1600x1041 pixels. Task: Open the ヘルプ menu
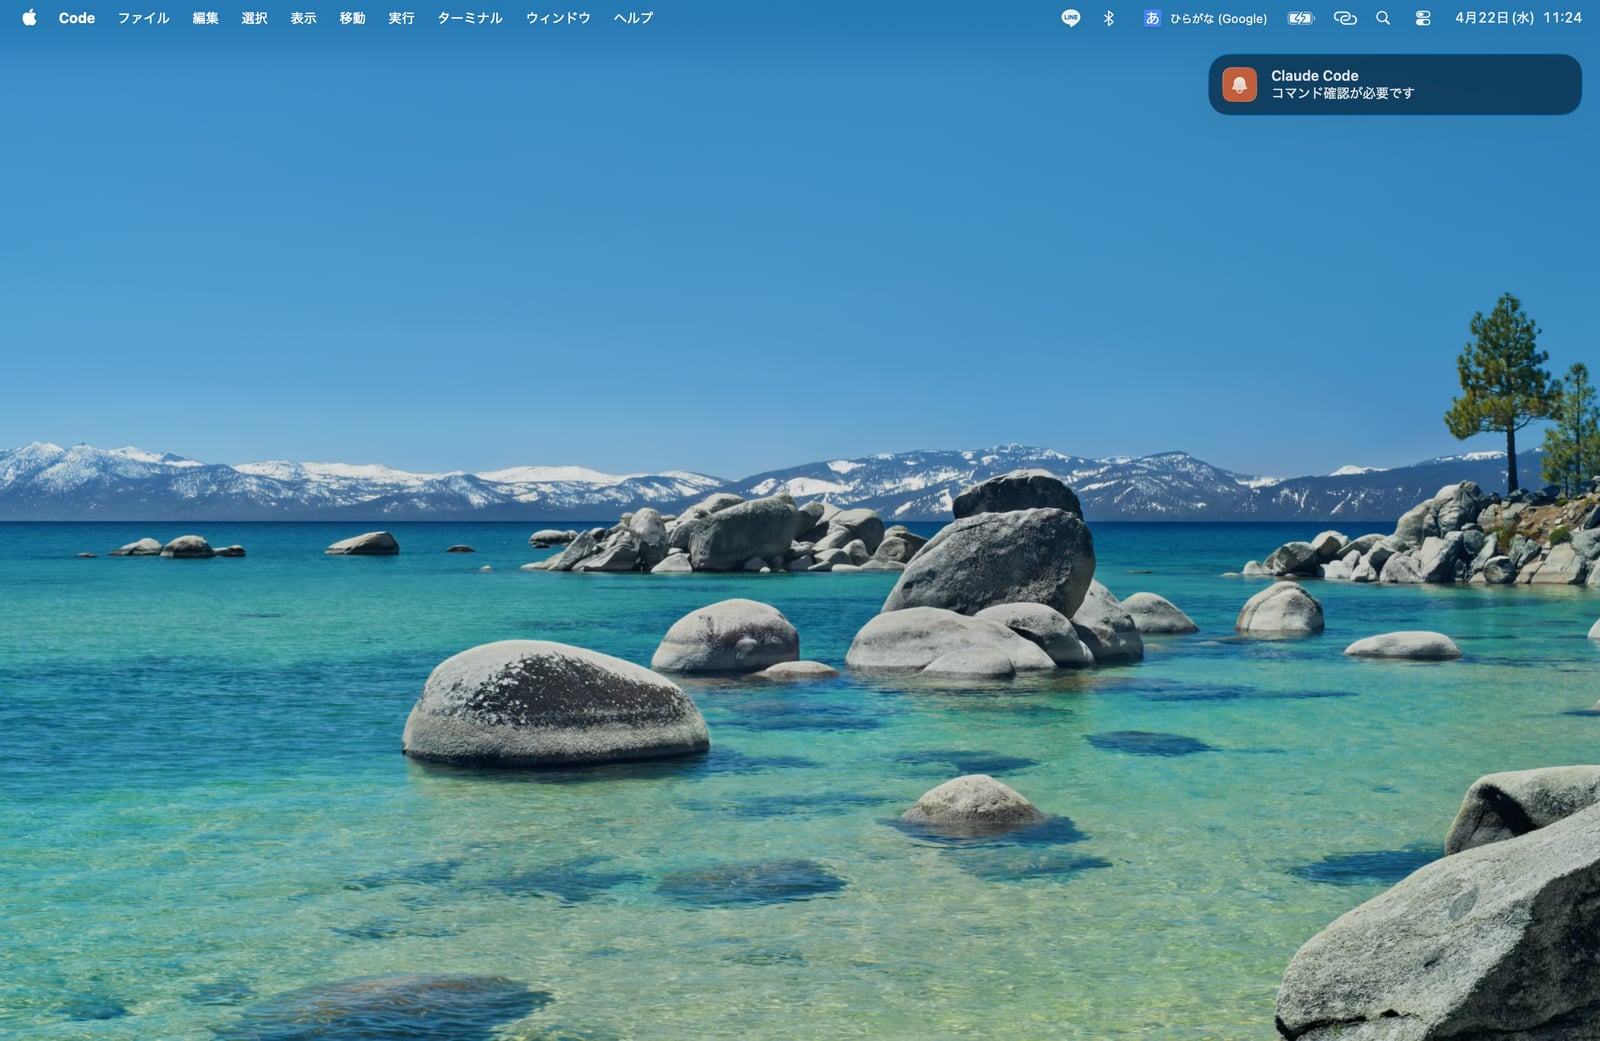pyautogui.click(x=632, y=17)
